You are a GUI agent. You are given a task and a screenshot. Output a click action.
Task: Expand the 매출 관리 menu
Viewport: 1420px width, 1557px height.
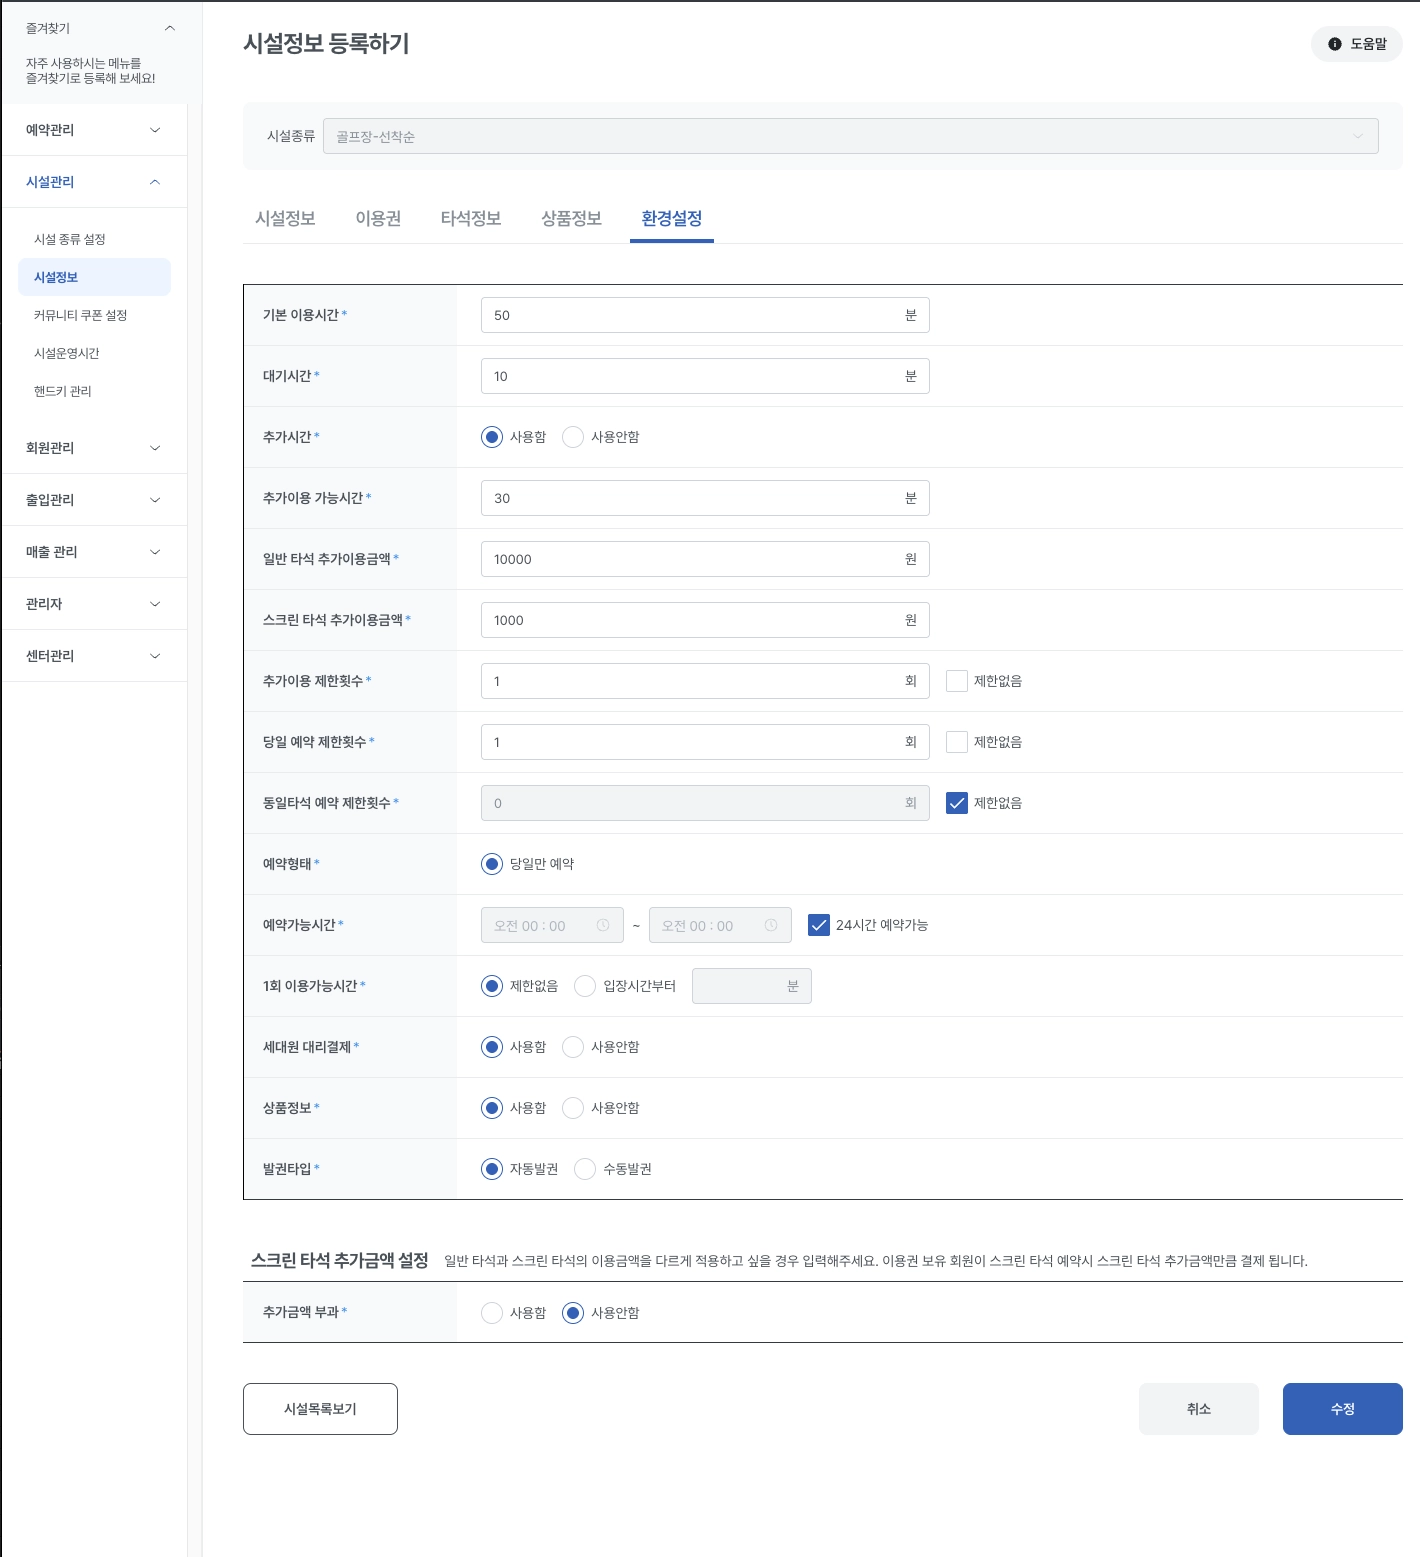click(94, 552)
